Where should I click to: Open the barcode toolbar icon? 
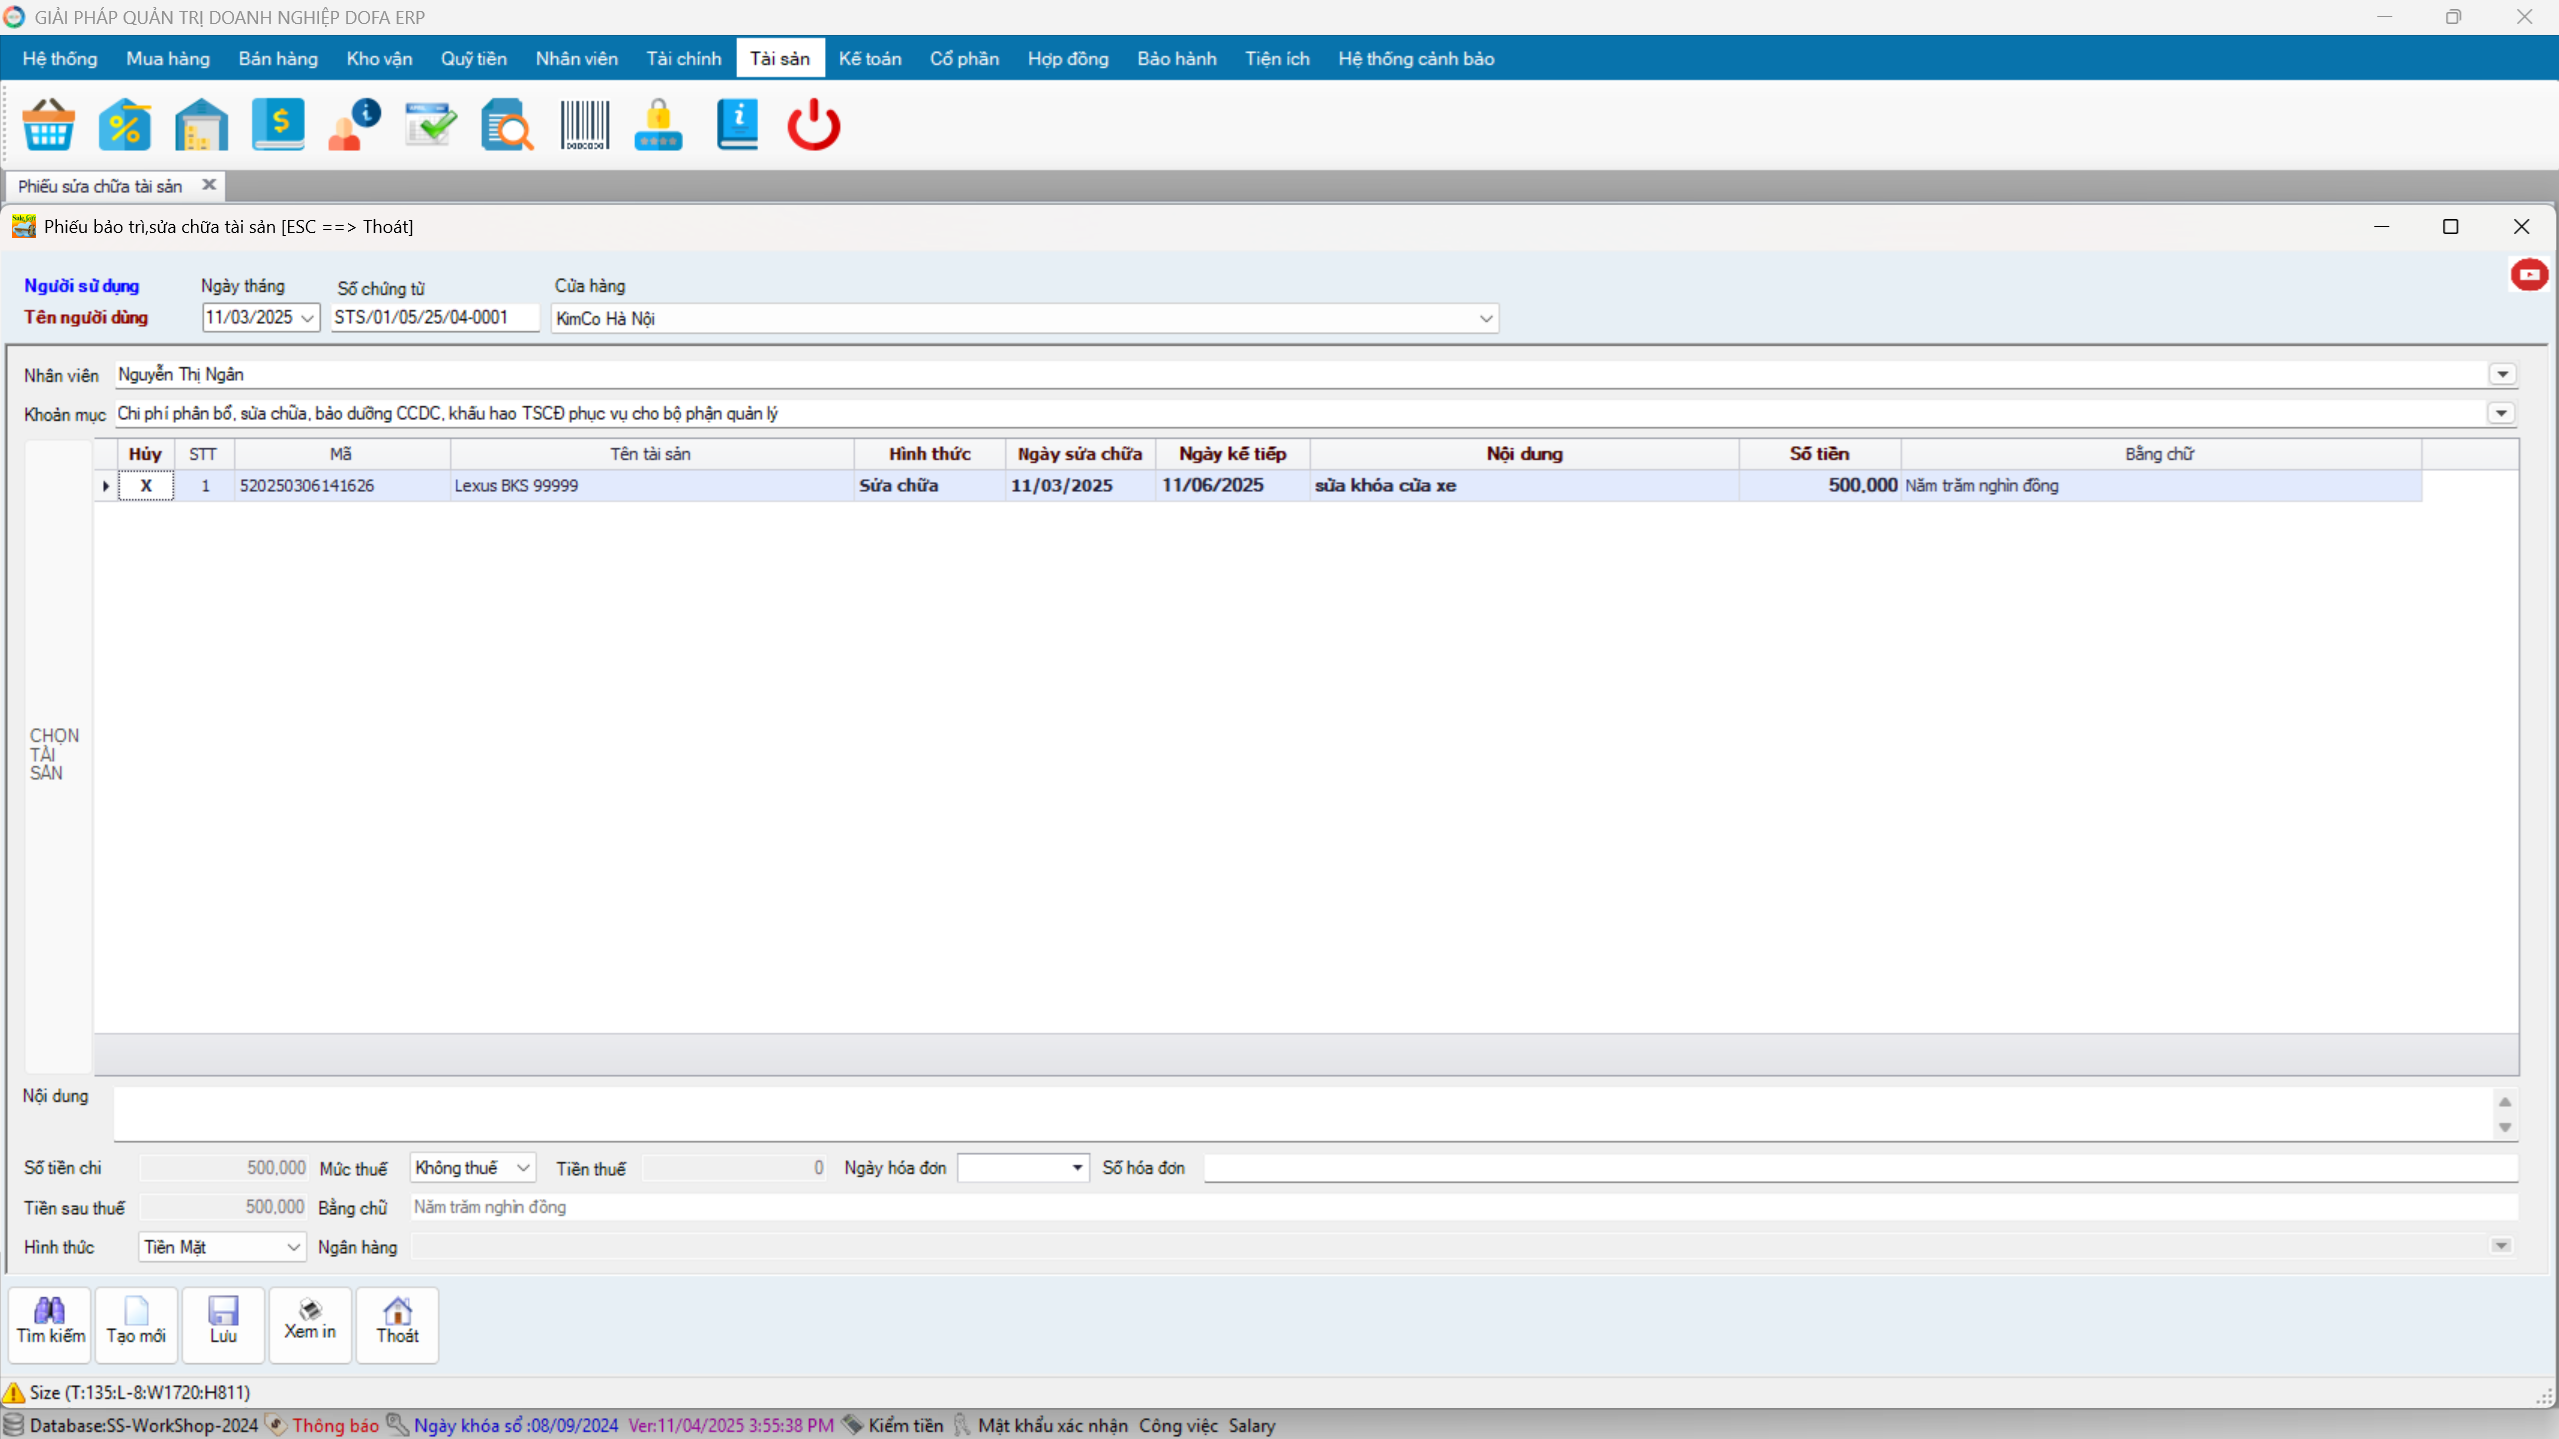pos(584,125)
